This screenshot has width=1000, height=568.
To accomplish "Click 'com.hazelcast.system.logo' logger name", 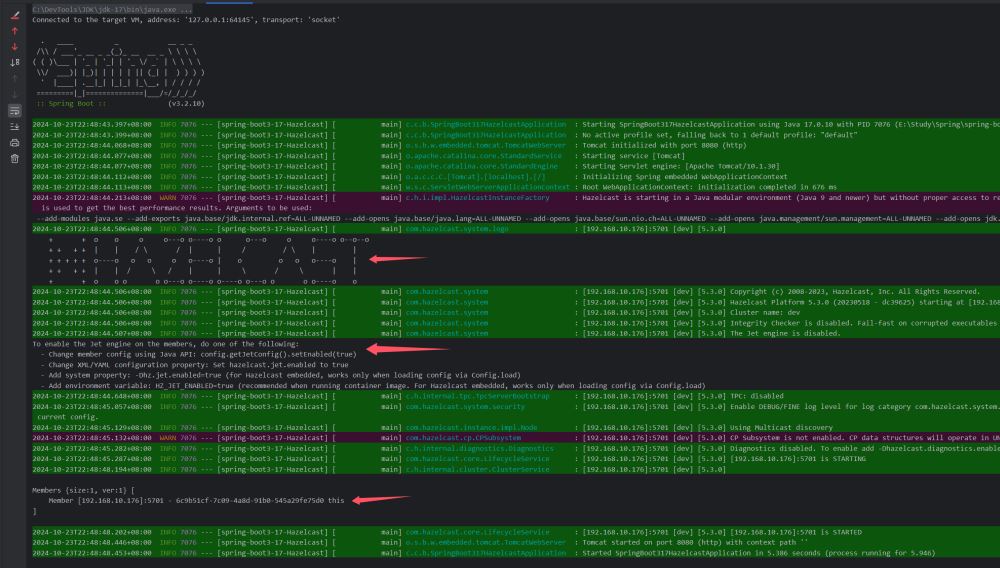I will 457,229.
